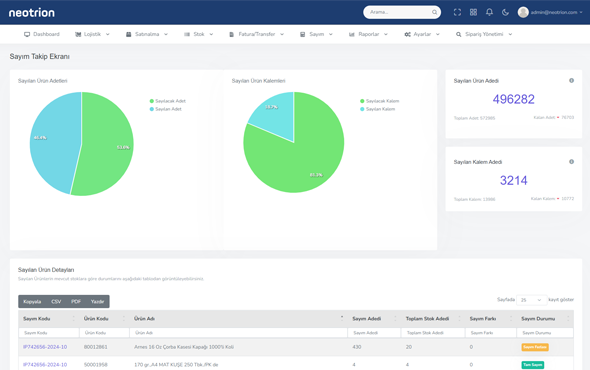Click the CSV export button

56,301
